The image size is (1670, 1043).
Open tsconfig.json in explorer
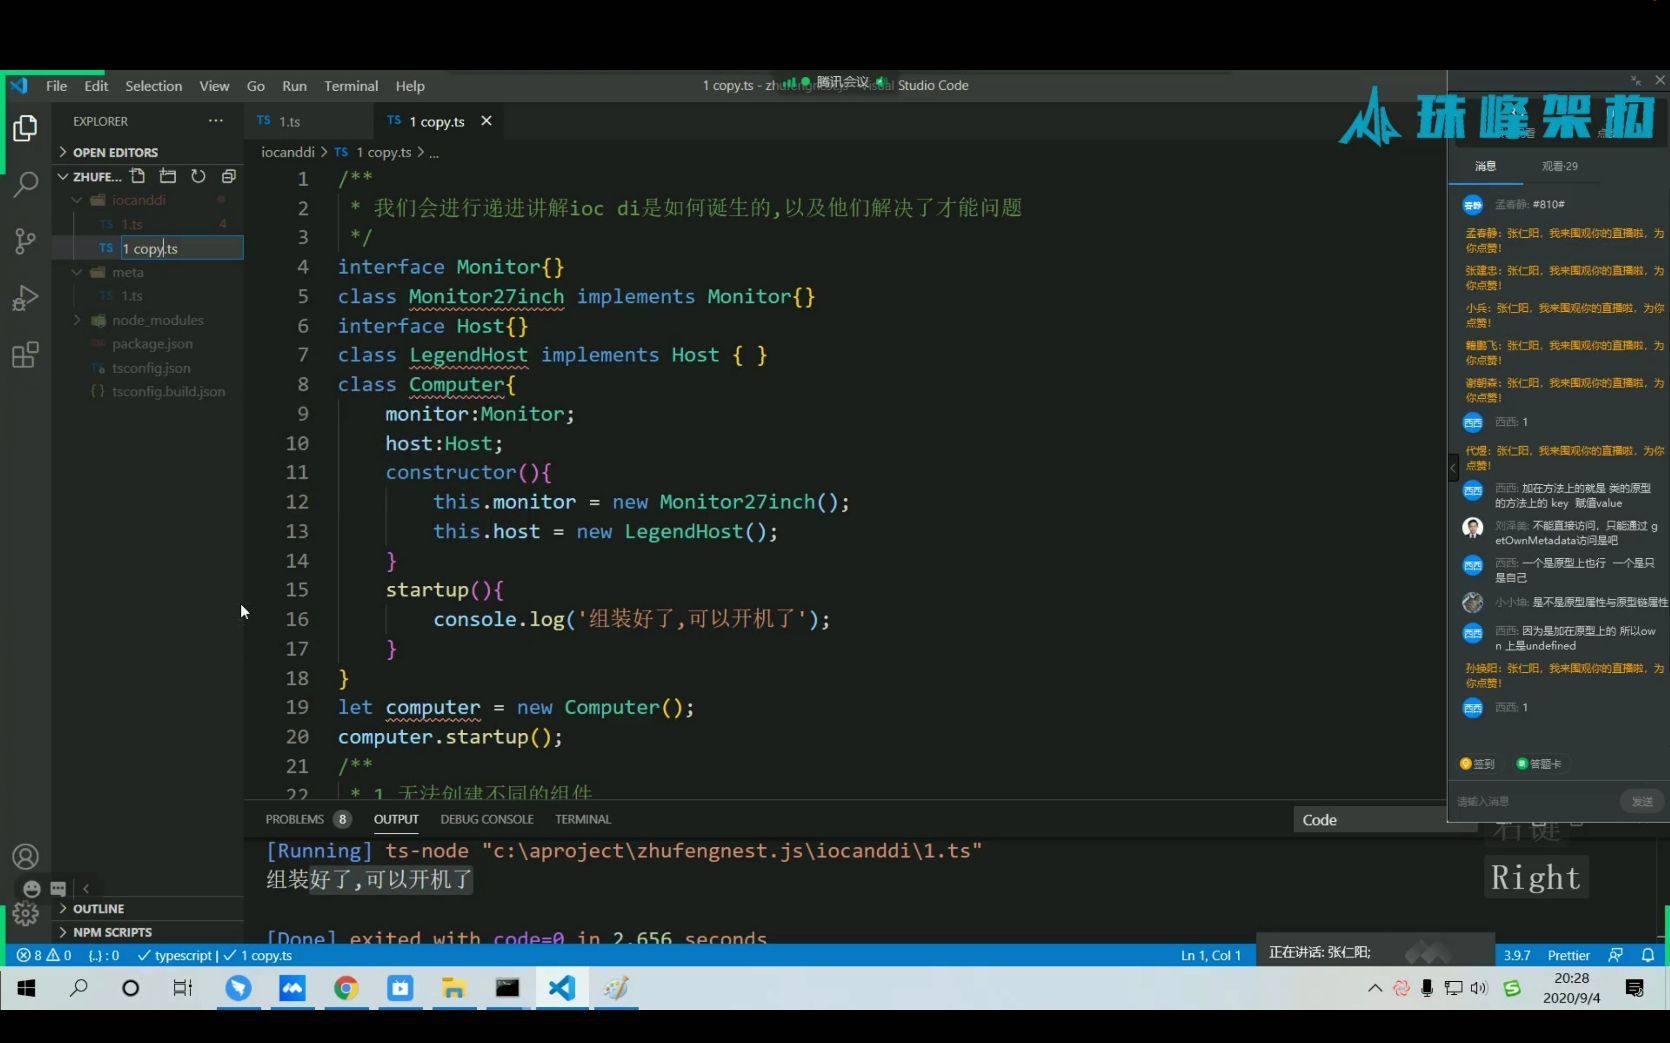(x=148, y=368)
